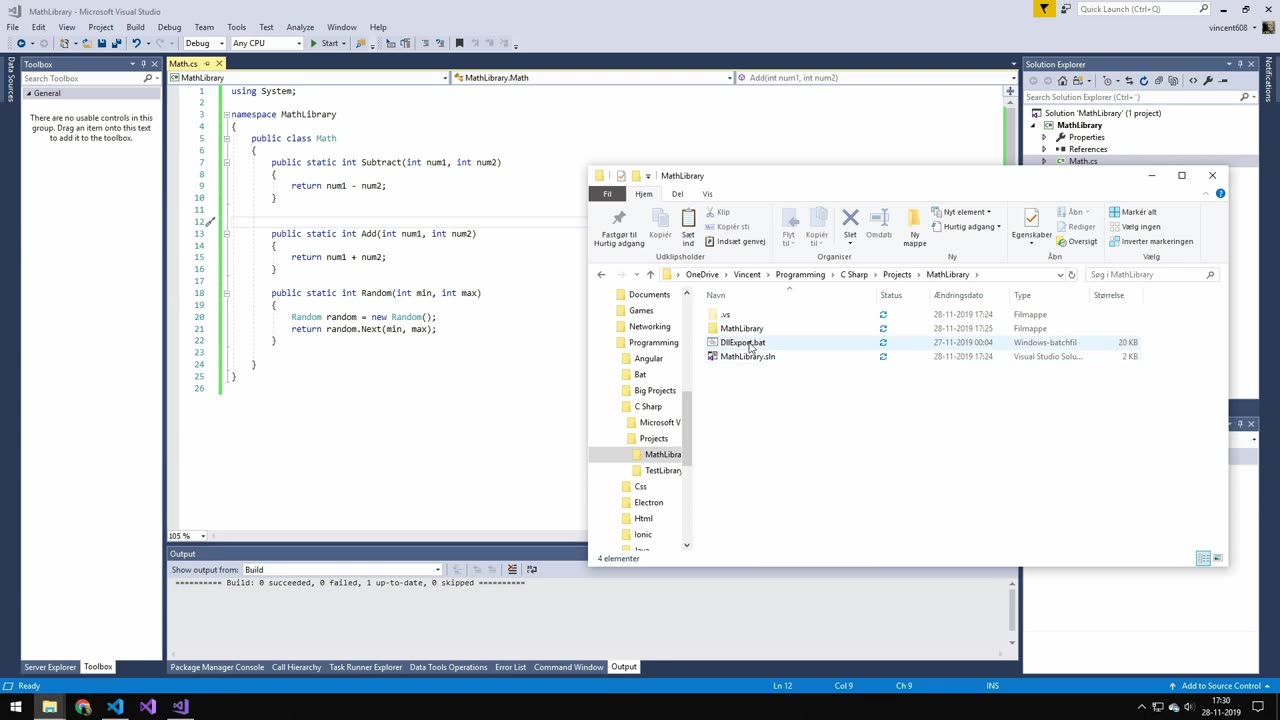Collapse the General group in Toolbox
The image size is (1280, 720).
click(28, 93)
